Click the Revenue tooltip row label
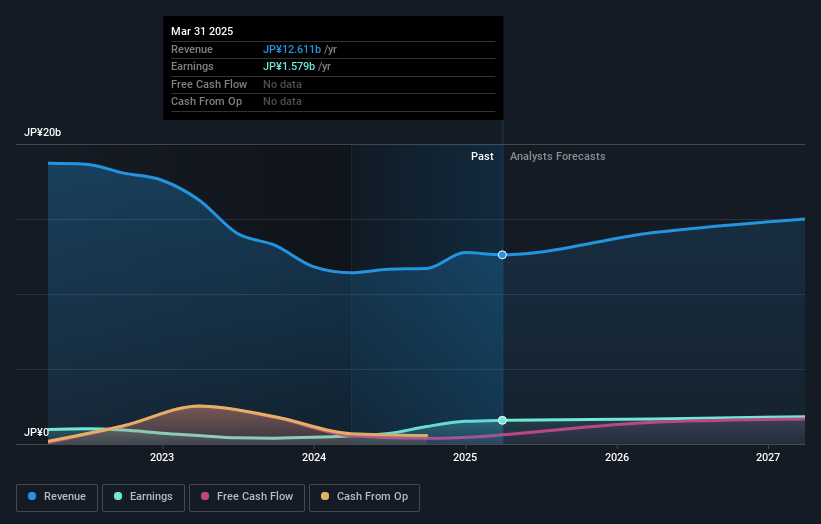The width and height of the screenshot is (821, 524). [x=192, y=49]
